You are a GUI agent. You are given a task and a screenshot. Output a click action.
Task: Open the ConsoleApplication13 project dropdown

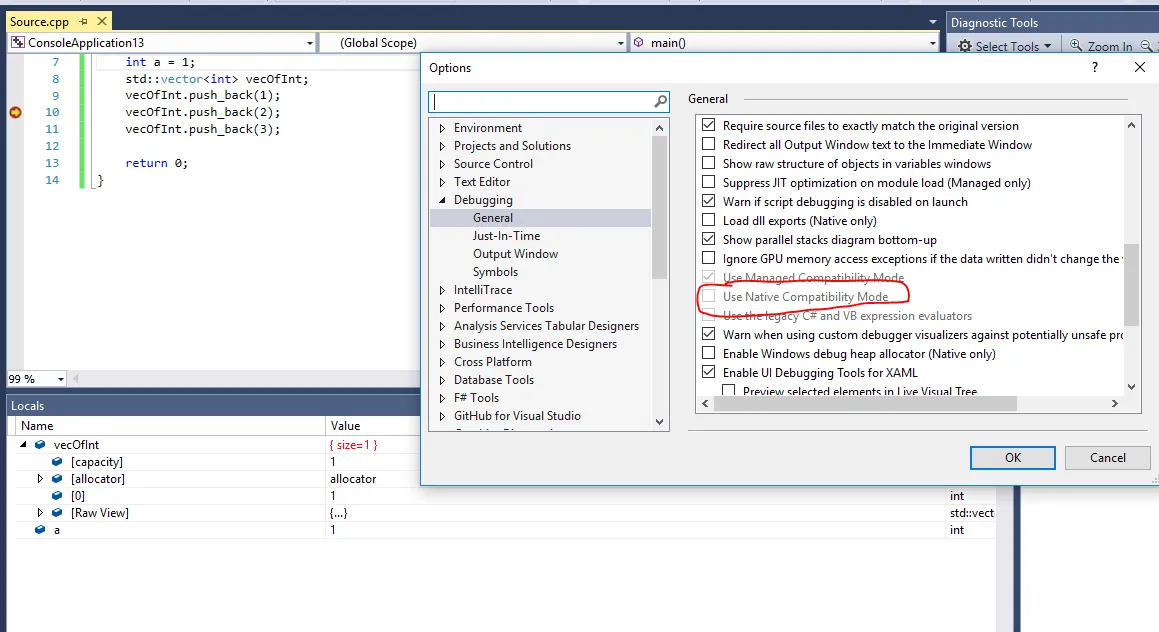pyautogui.click(x=310, y=44)
